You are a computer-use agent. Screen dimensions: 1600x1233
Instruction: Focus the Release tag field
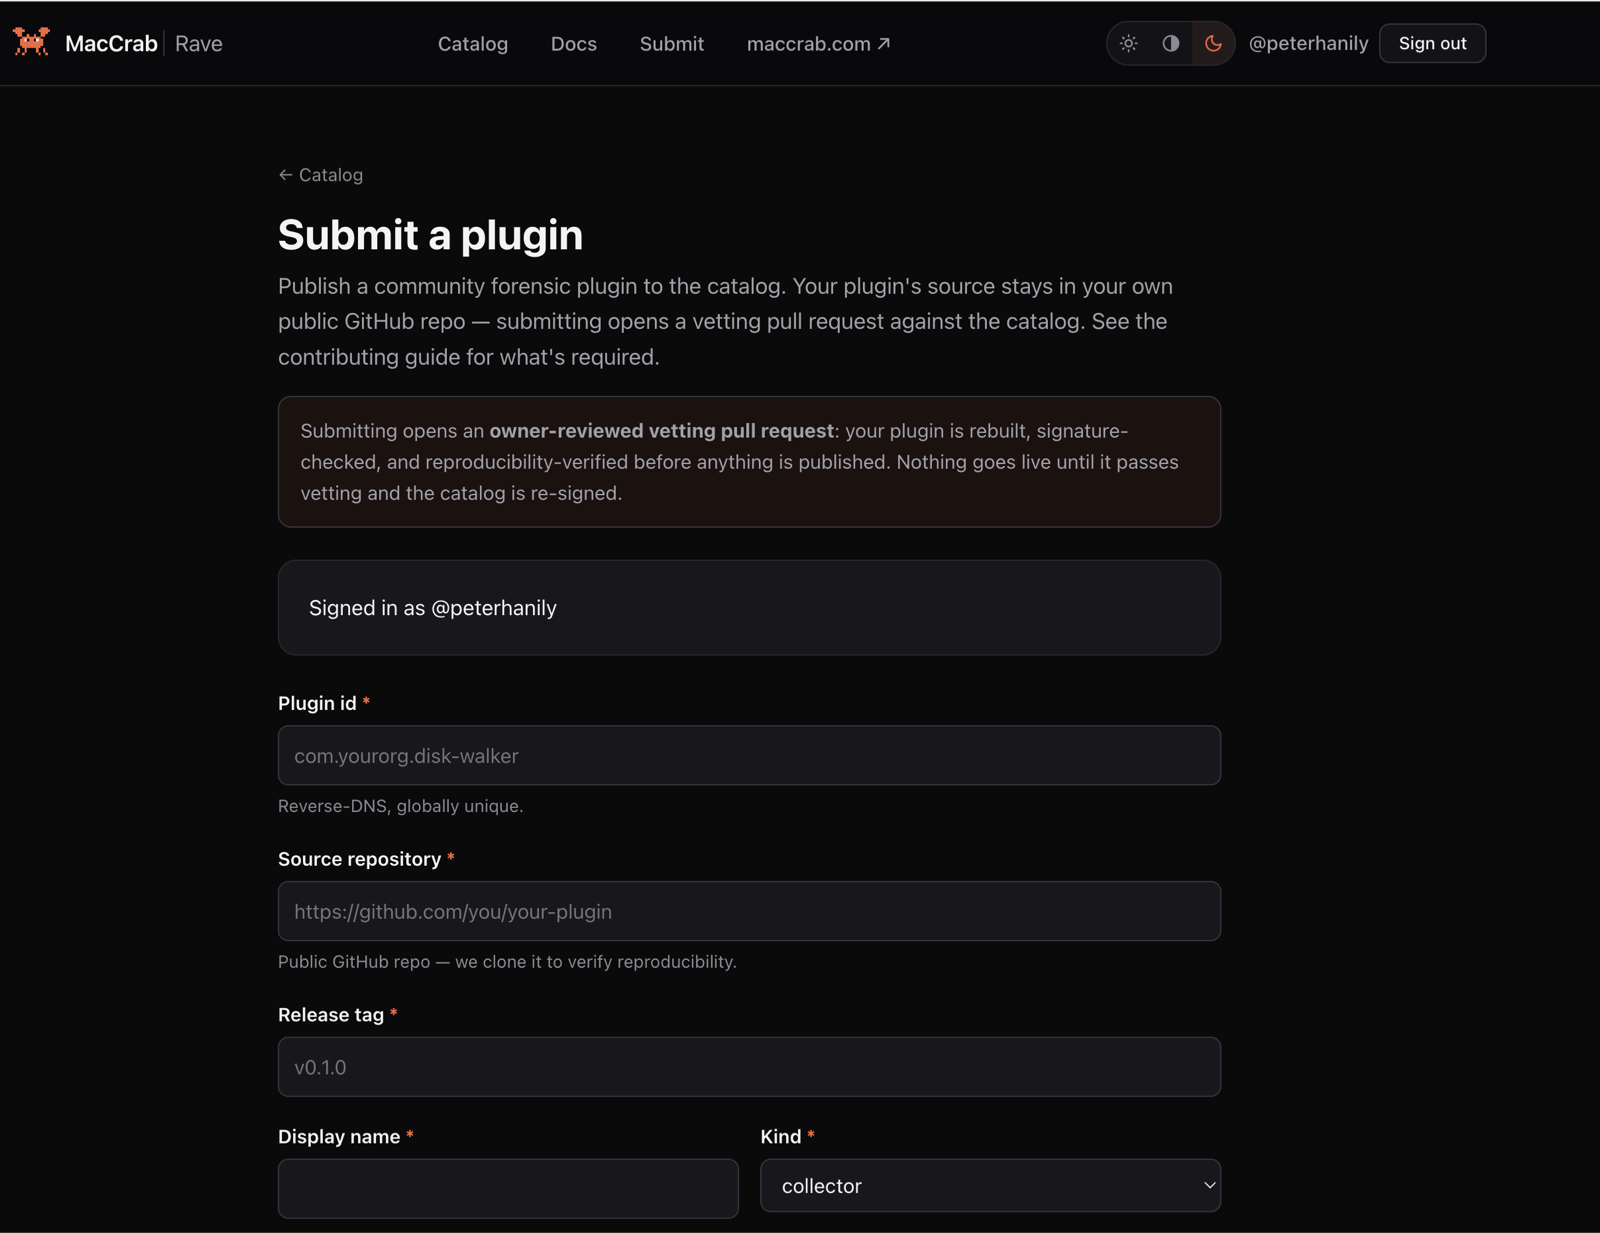point(749,1067)
